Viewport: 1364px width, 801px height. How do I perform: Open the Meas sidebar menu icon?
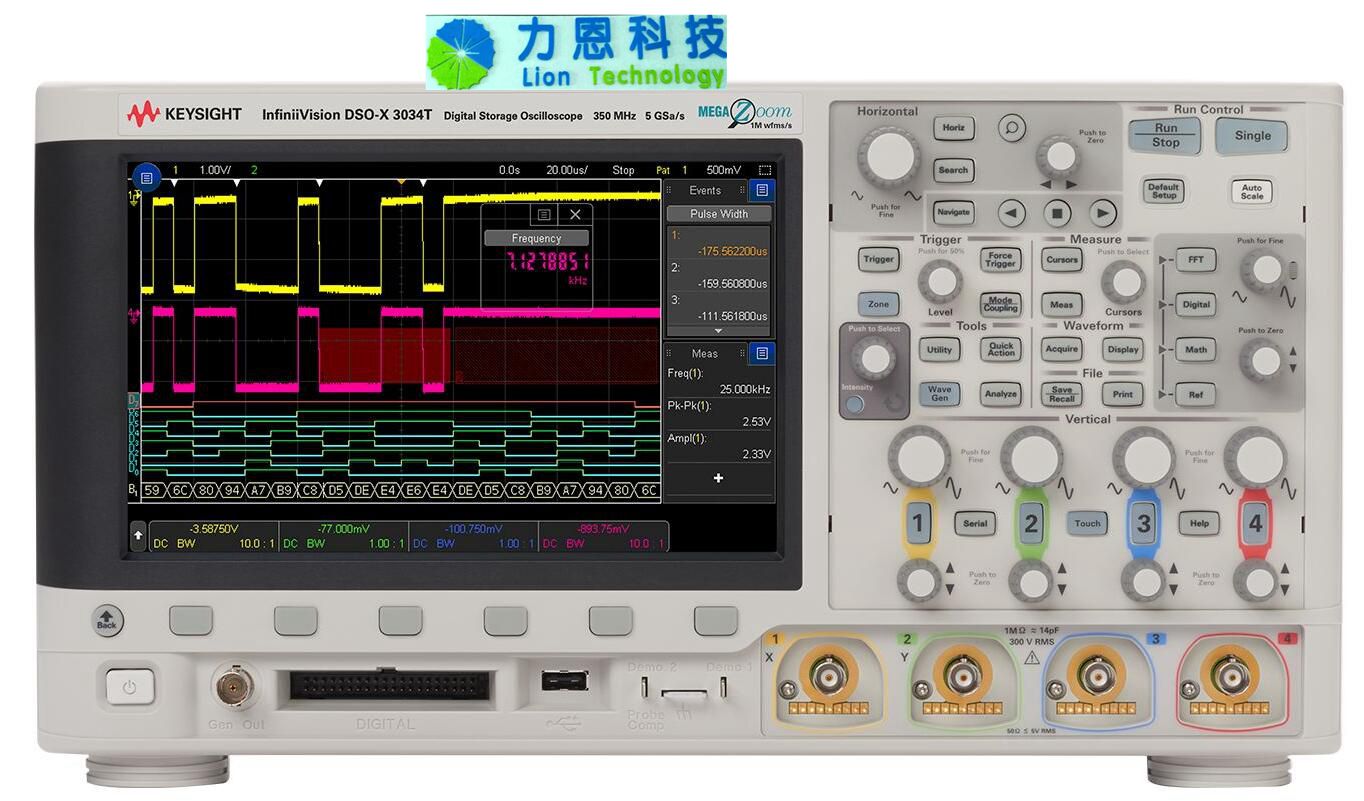[x=761, y=353]
